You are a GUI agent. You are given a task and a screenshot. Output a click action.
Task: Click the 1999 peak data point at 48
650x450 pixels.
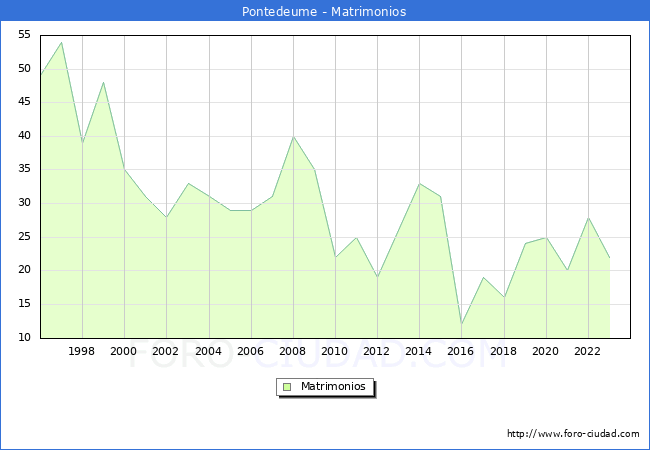[103, 82]
